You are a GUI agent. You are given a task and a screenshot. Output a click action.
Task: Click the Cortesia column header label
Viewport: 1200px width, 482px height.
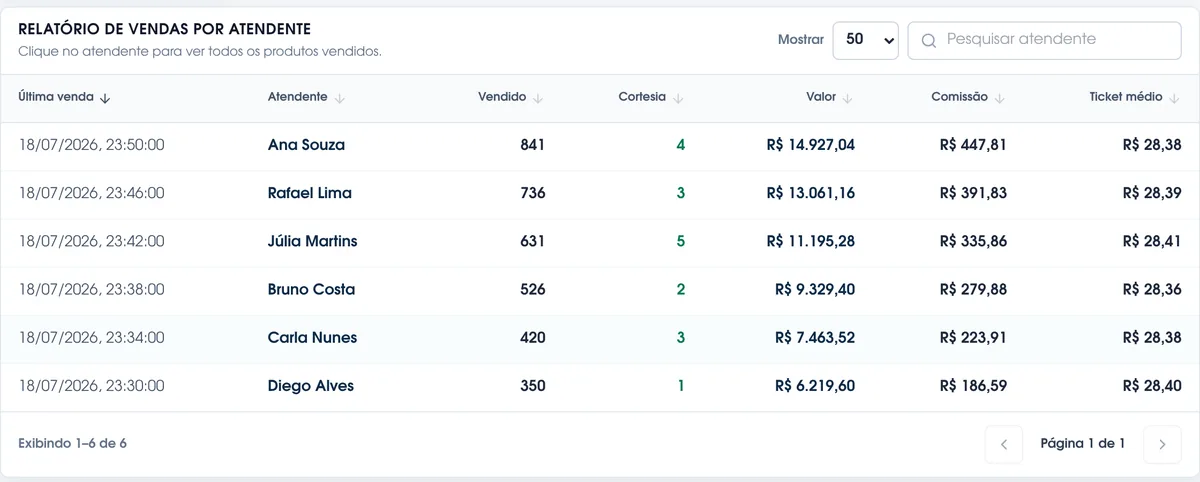pos(642,97)
